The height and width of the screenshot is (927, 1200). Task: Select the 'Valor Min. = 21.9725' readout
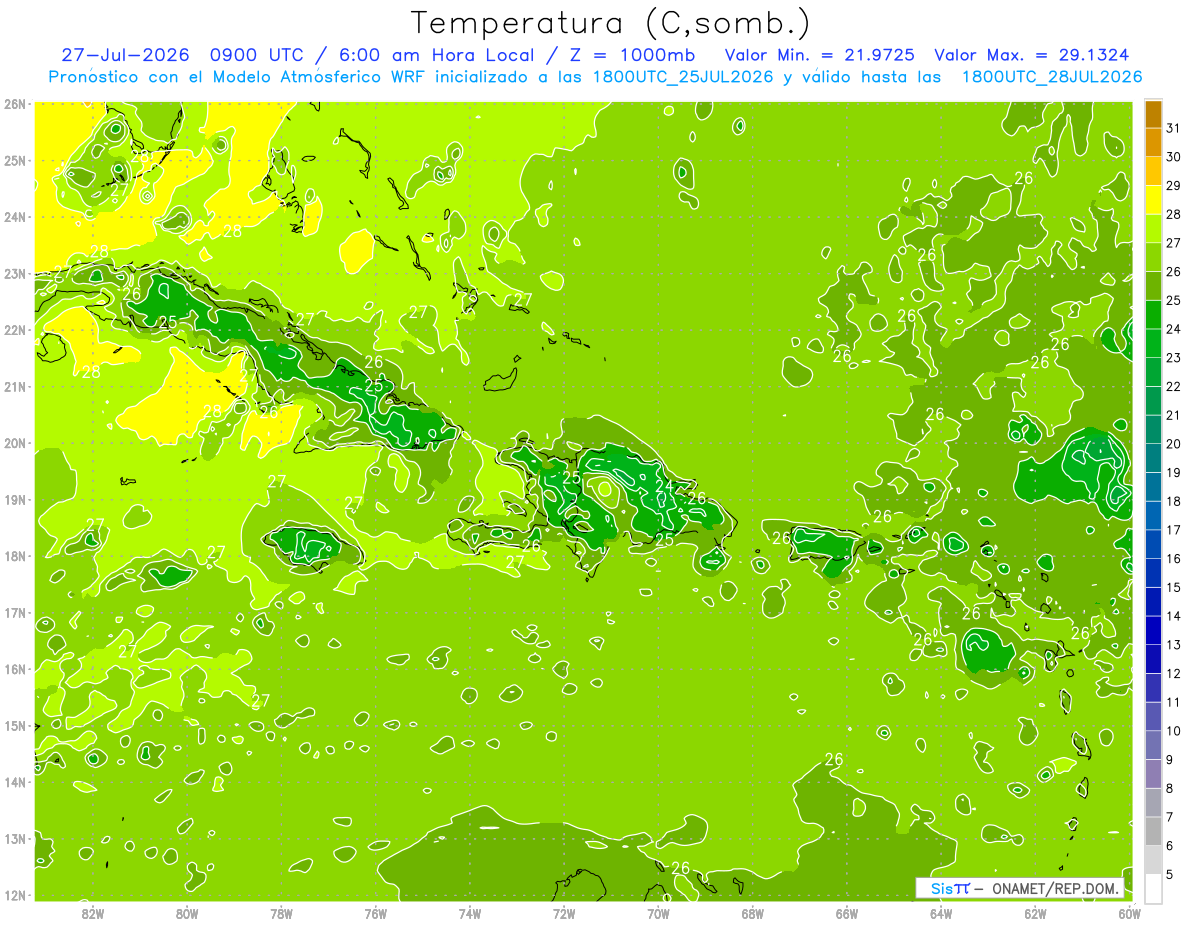(821, 55)
